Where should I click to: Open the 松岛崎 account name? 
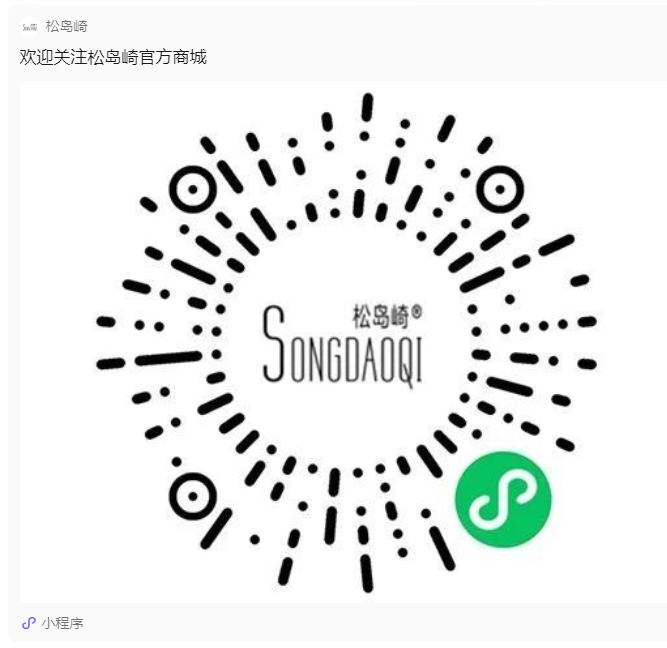click(66, 26)
